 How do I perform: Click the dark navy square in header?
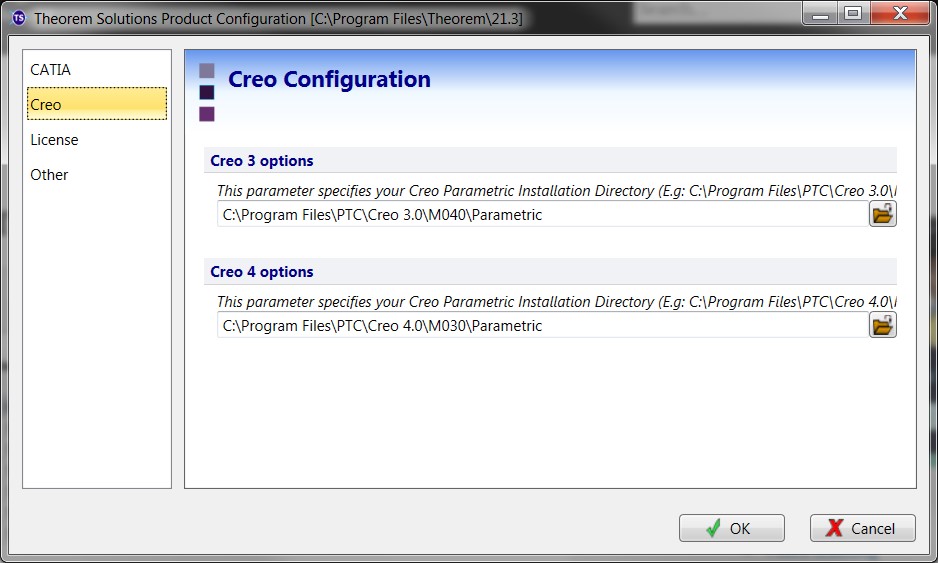click(207, 92)
